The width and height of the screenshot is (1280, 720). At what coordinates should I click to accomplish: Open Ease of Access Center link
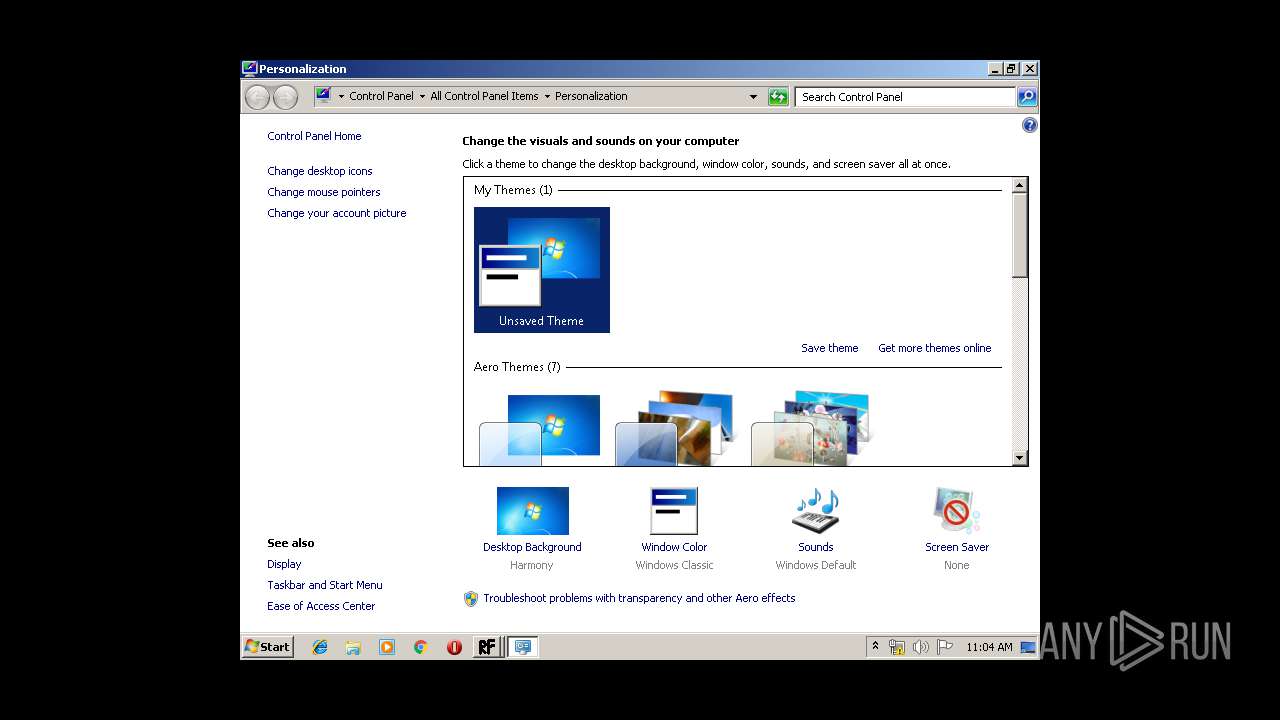point(321,606)
